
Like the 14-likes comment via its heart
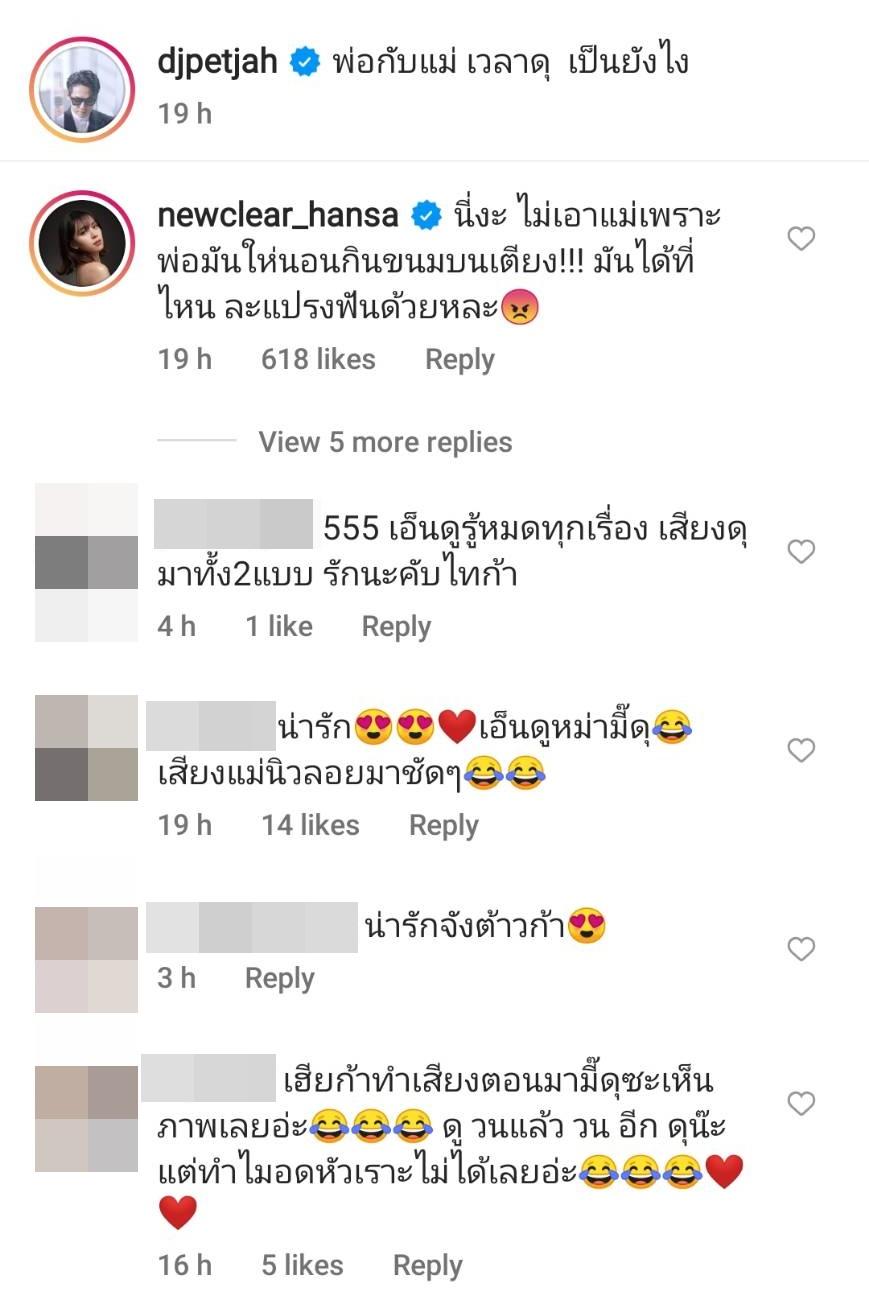(x=801, y=750)
